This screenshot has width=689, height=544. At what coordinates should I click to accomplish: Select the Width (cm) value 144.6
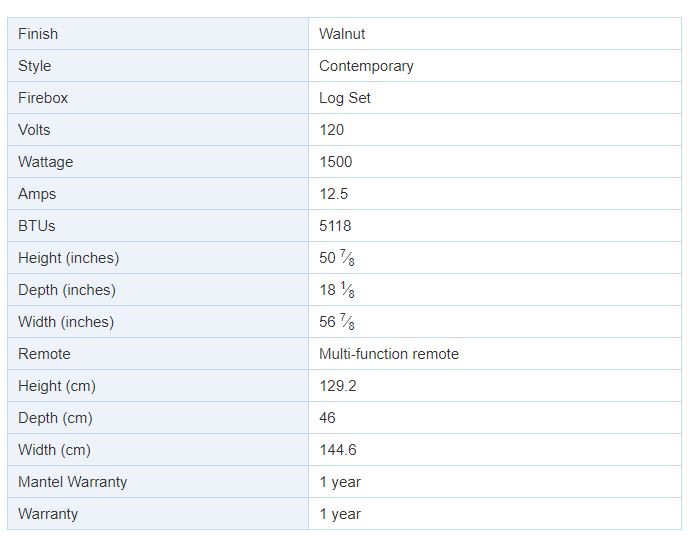pos(338,450)
